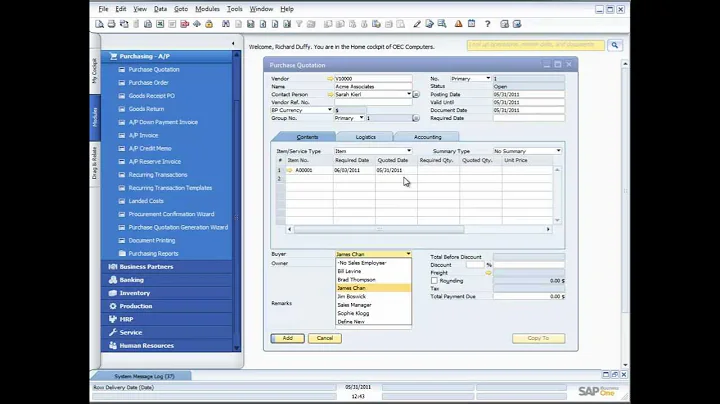Screen dimensions: 720x404
Task: Click the Add button
Action: click(287, 338)
